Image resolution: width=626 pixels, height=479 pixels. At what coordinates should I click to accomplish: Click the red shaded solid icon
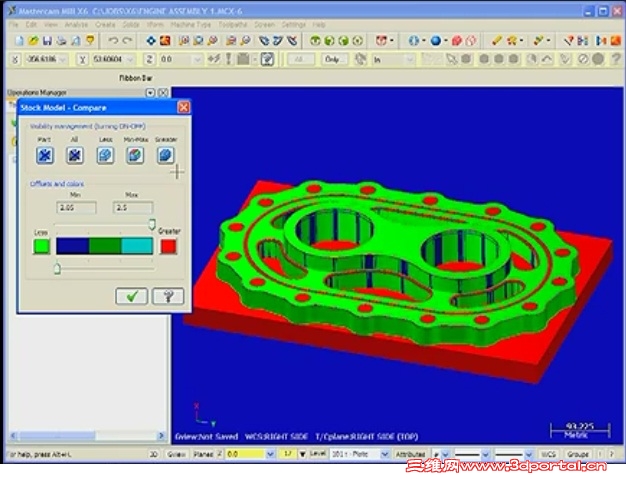457,40
